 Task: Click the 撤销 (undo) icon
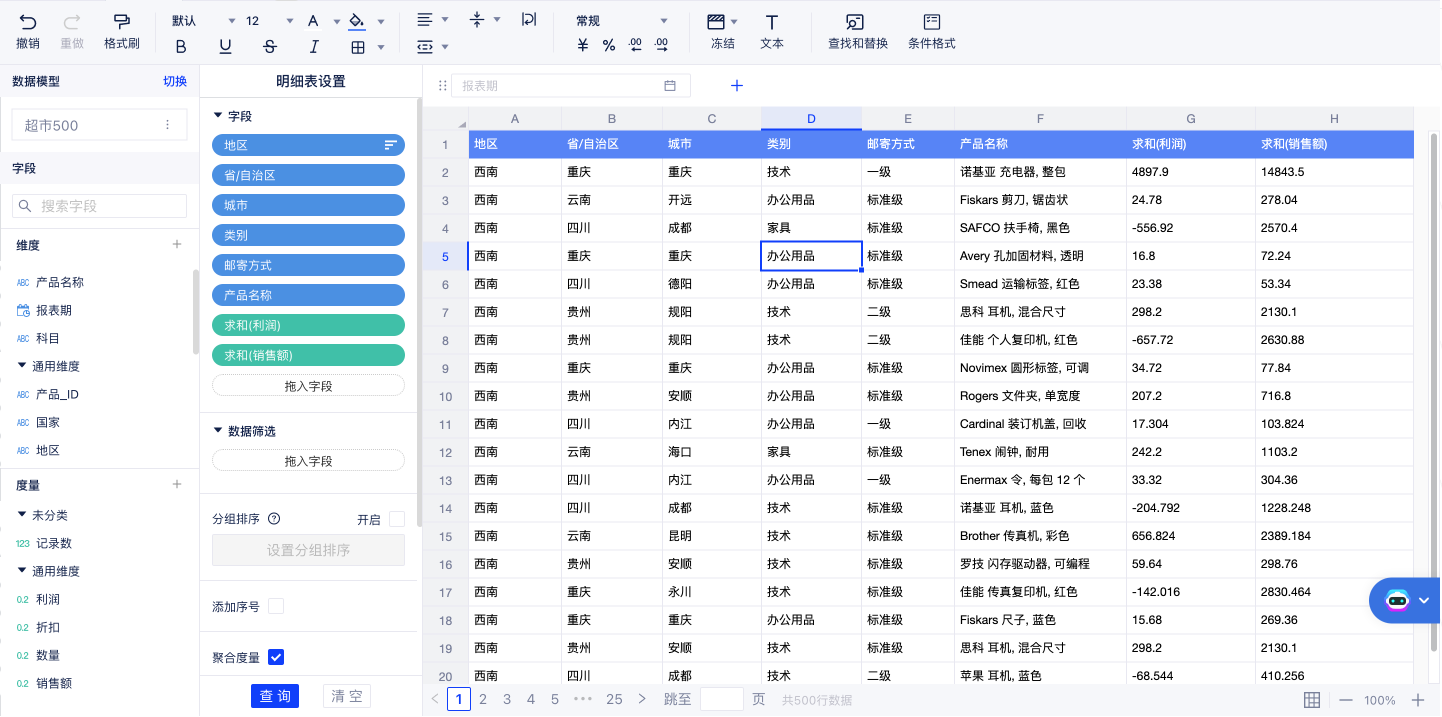(x=27, y=21)
